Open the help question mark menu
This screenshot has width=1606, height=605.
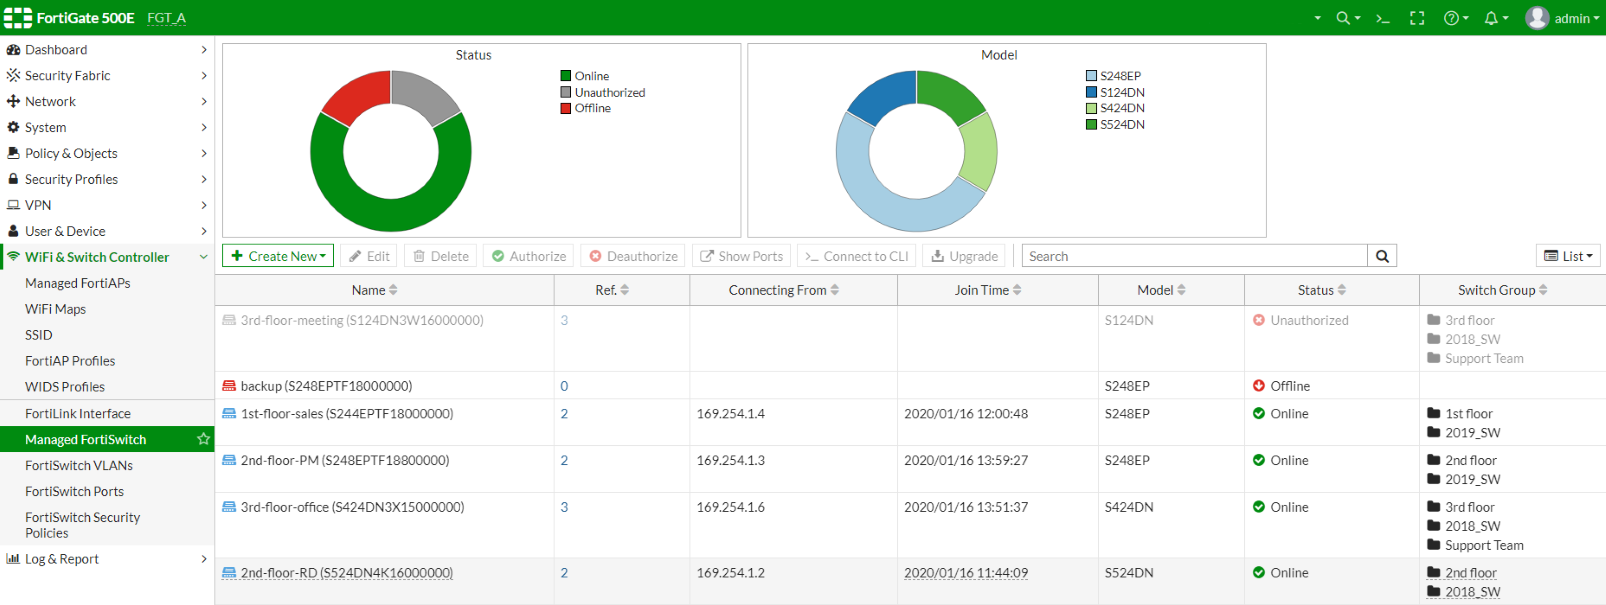point(1456,18)
